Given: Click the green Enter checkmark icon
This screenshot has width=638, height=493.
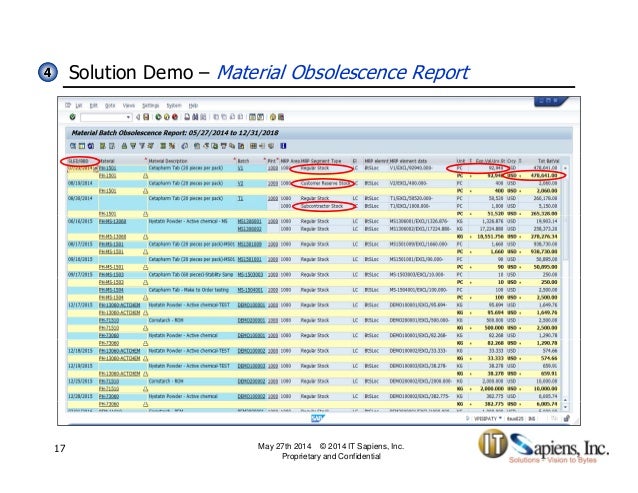Looking at the screenshot, I should [72, 117].
